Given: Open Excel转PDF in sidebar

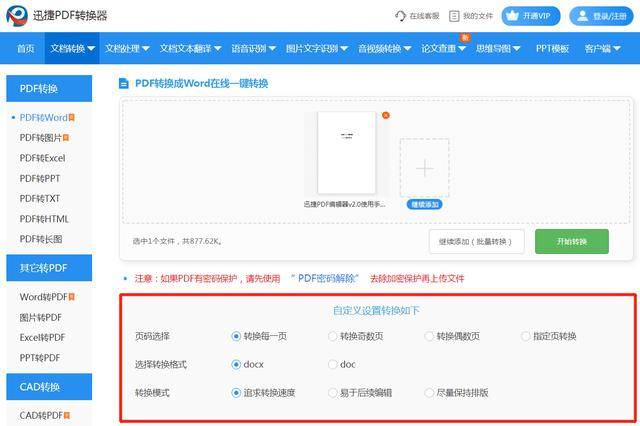Looking at the screenshot, I should (x=42, y=337).
